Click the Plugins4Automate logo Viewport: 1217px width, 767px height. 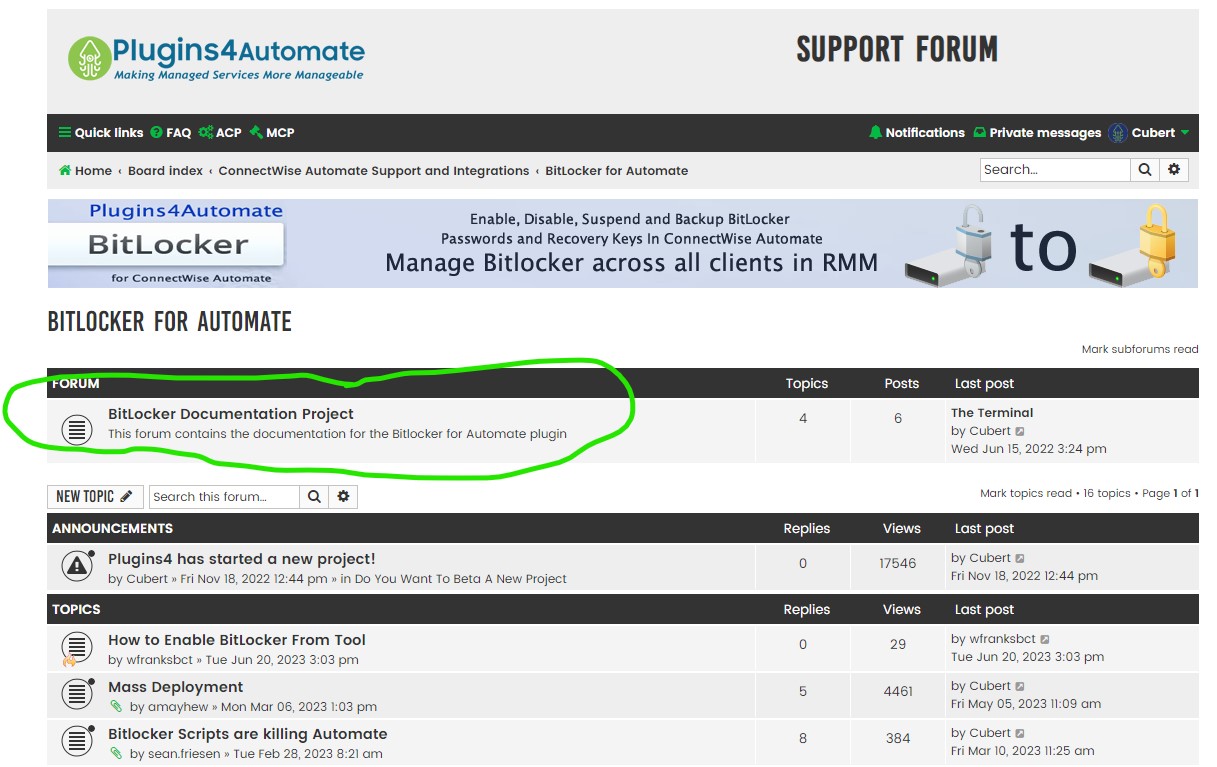tap(217, 58)
